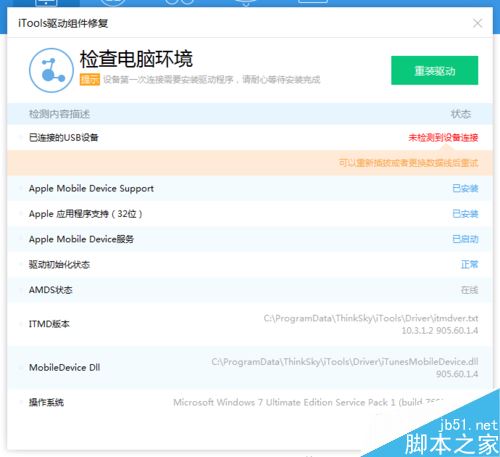
Task: Click the 检查电脑环境 heading
Action: point(136,59)
